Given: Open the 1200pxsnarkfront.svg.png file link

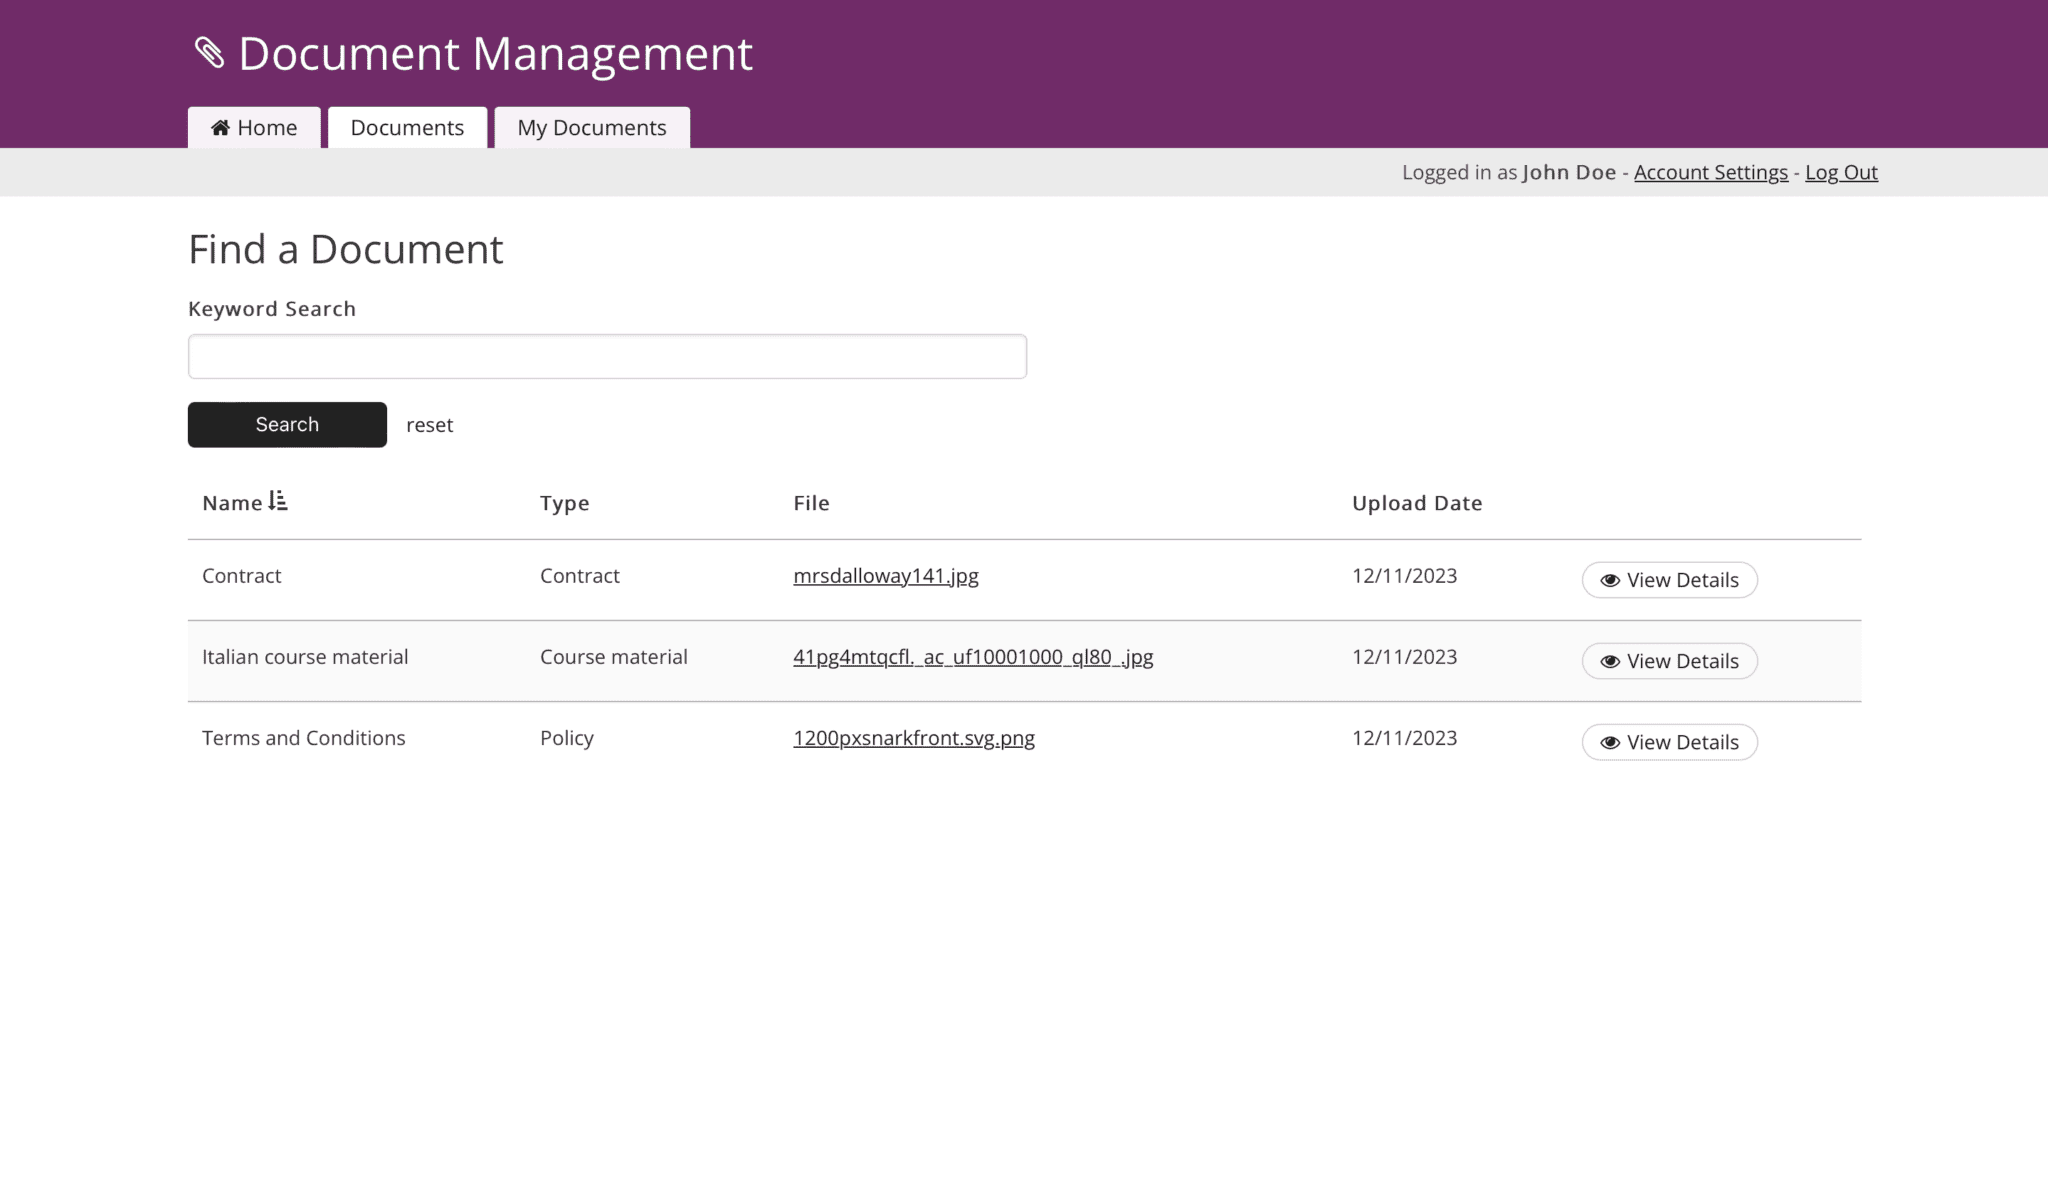Looking at the screenshot, I should click(x=913, y=738).
